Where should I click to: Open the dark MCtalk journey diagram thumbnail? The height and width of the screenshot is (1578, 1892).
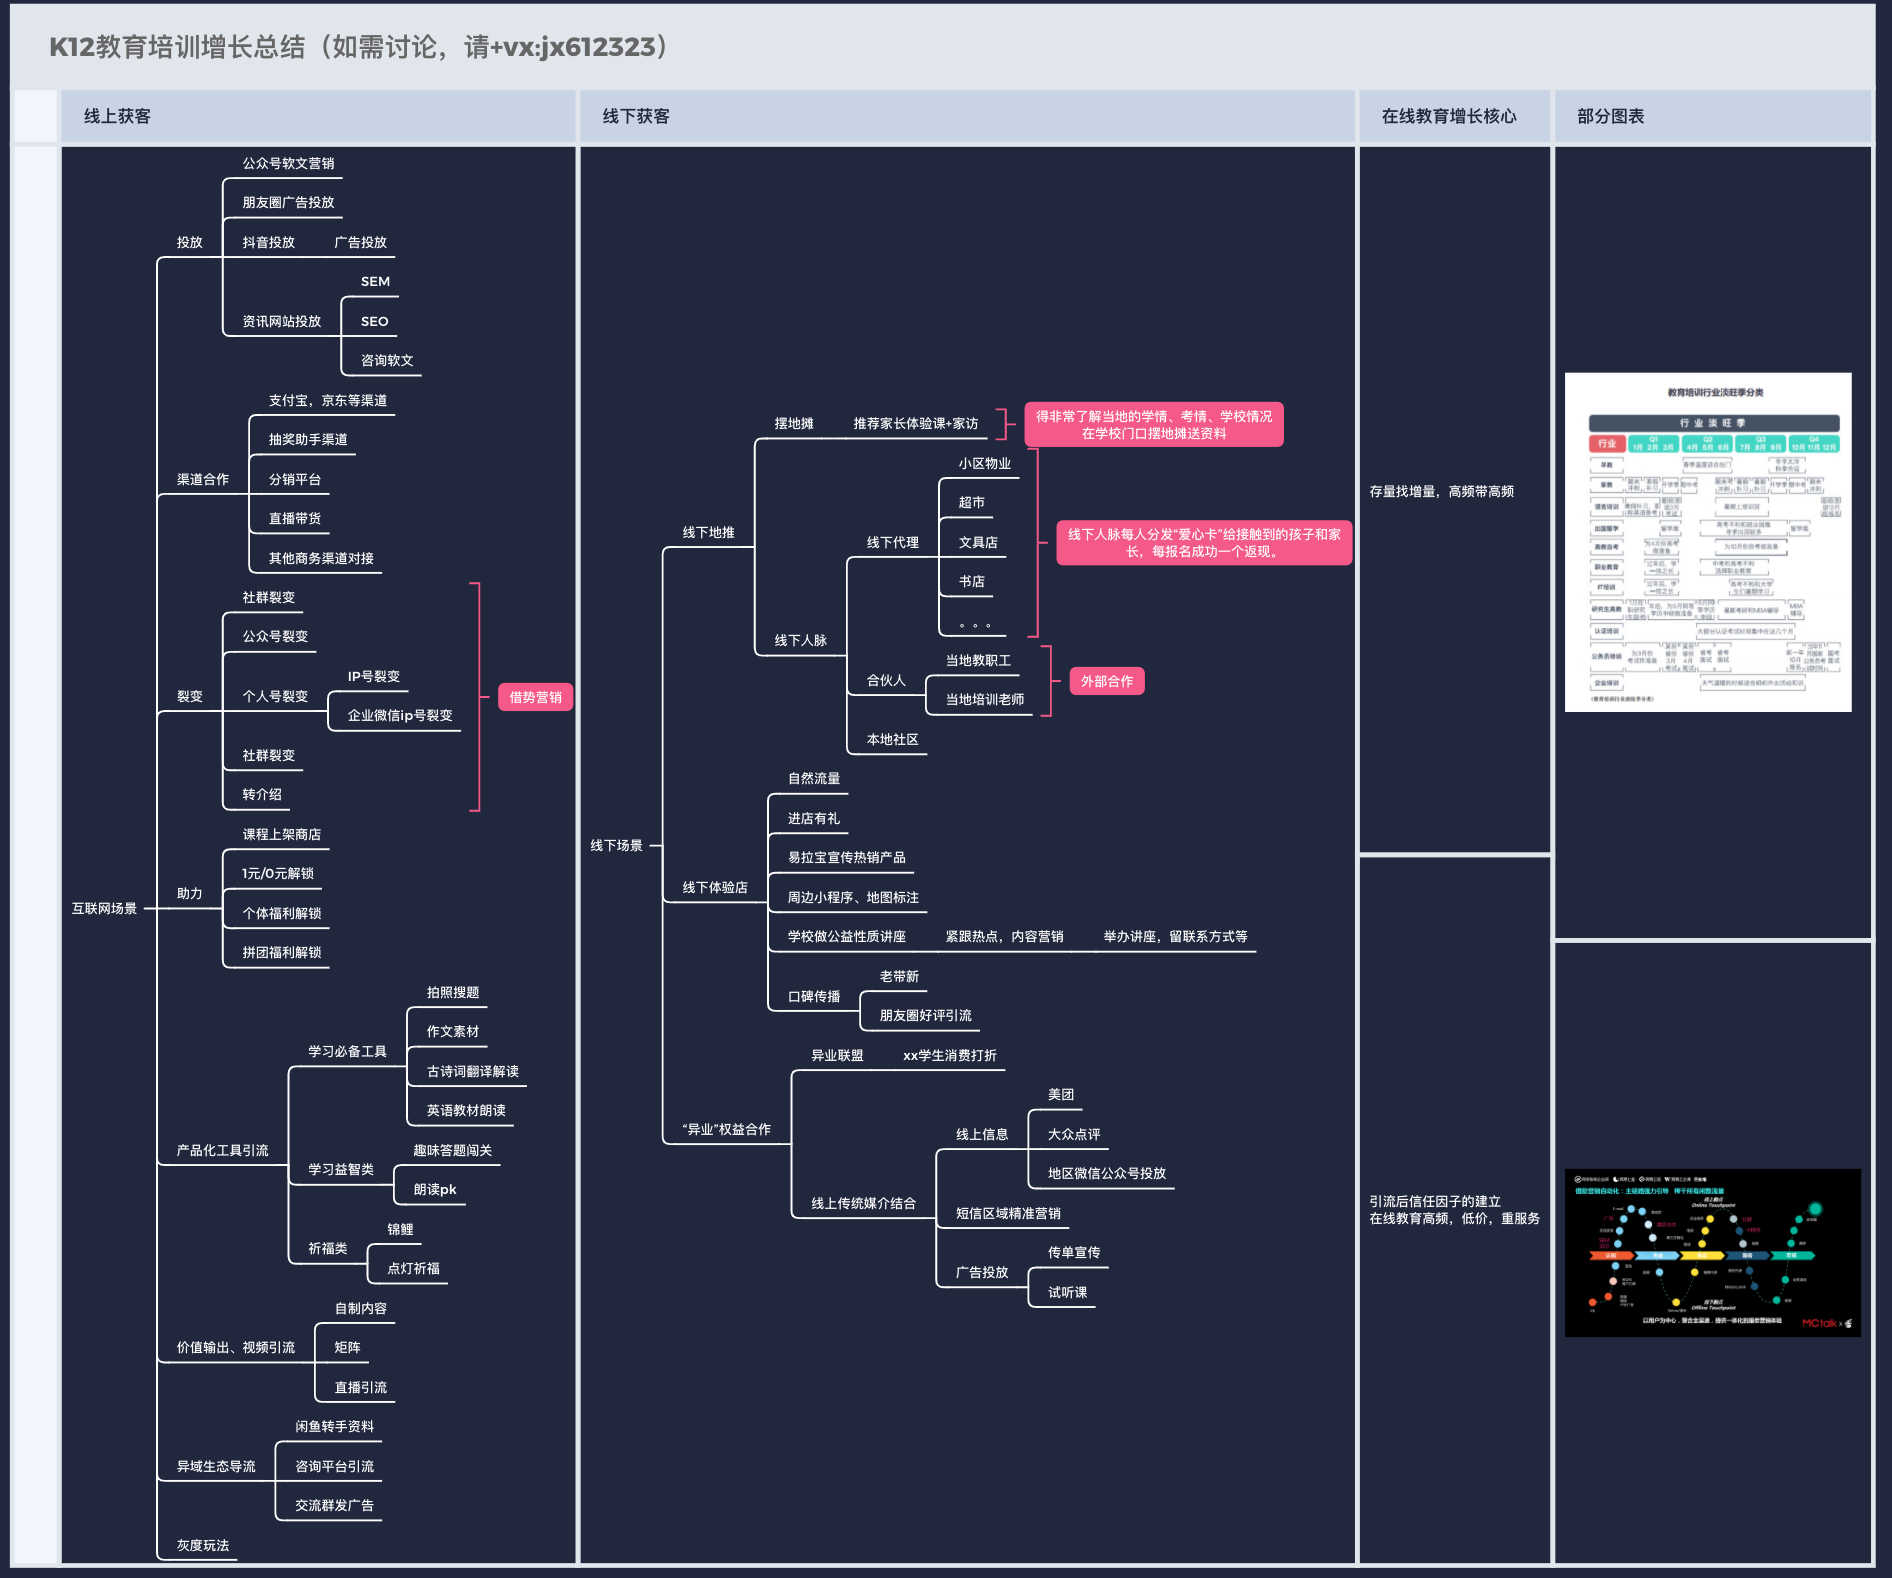coord(1712,1252)
